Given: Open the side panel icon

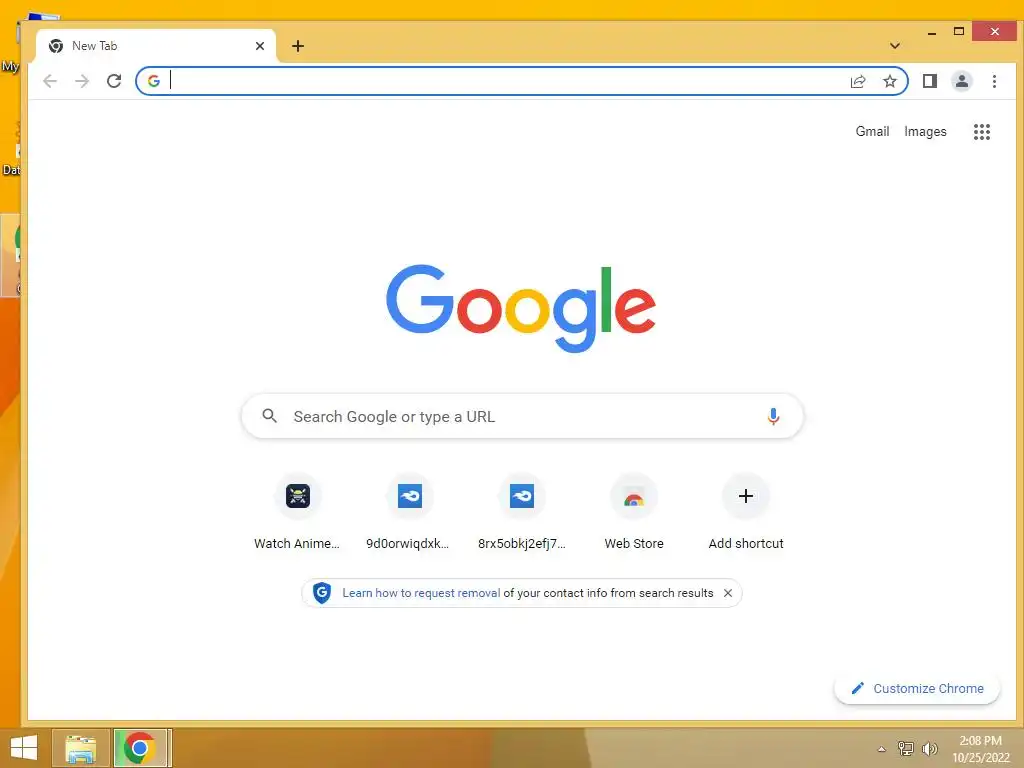Looking at the screenshot, I should tap(930, 81).
